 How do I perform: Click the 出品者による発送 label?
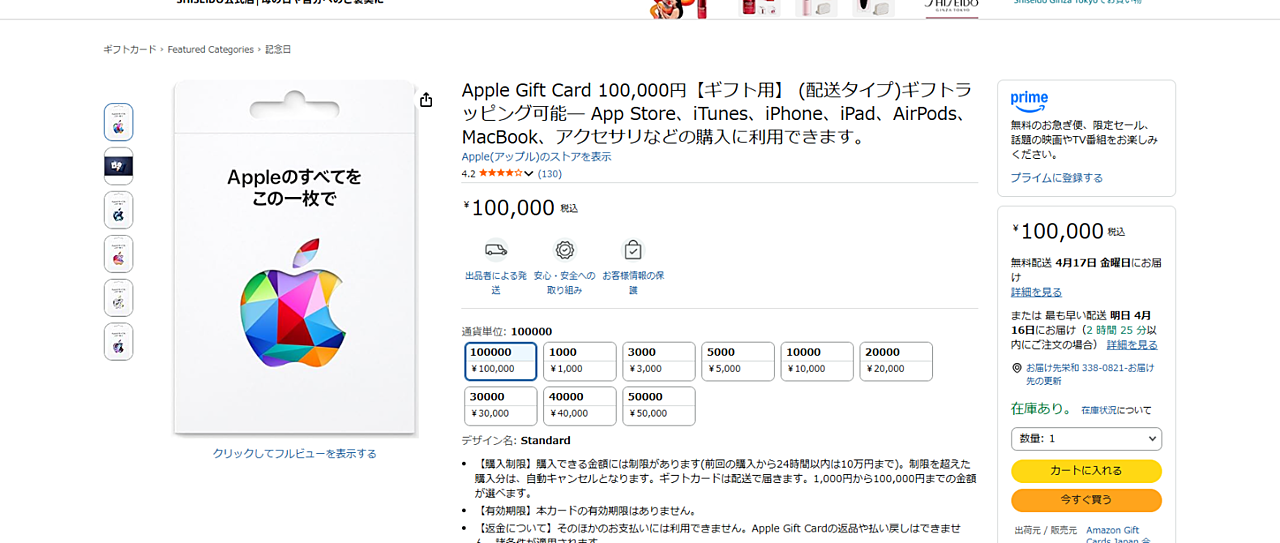point(496,282)
